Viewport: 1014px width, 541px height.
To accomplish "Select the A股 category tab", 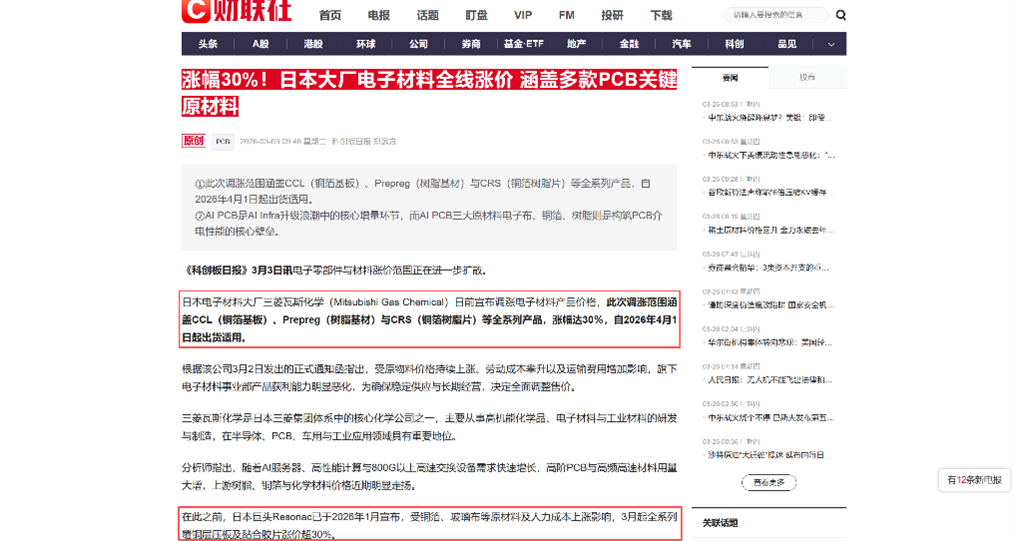I will (x=261, y=44).
